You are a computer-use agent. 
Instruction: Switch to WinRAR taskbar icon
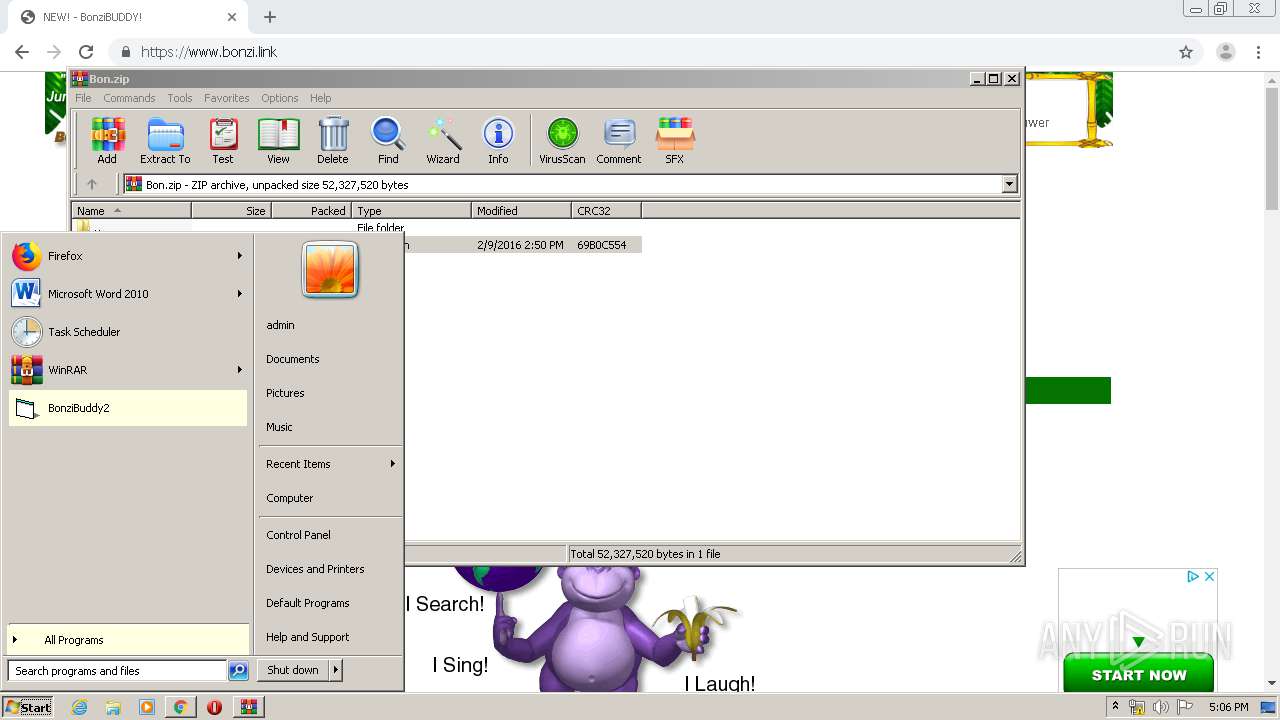click(x=248, y=707)
